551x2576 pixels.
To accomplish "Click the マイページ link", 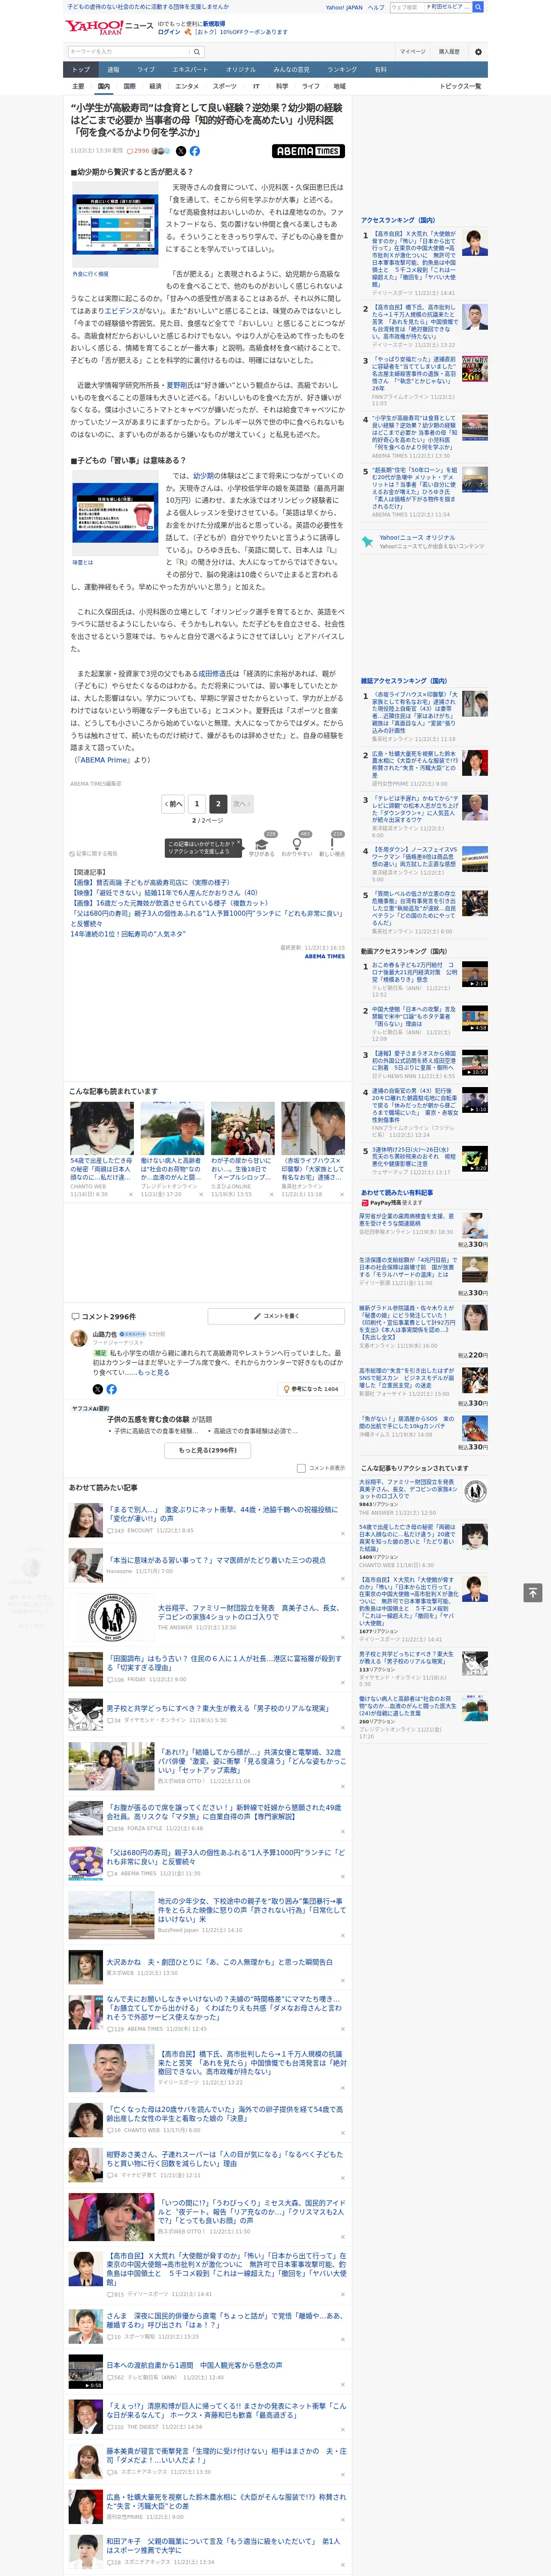I will pyautogui.click(x=412, y=51).
